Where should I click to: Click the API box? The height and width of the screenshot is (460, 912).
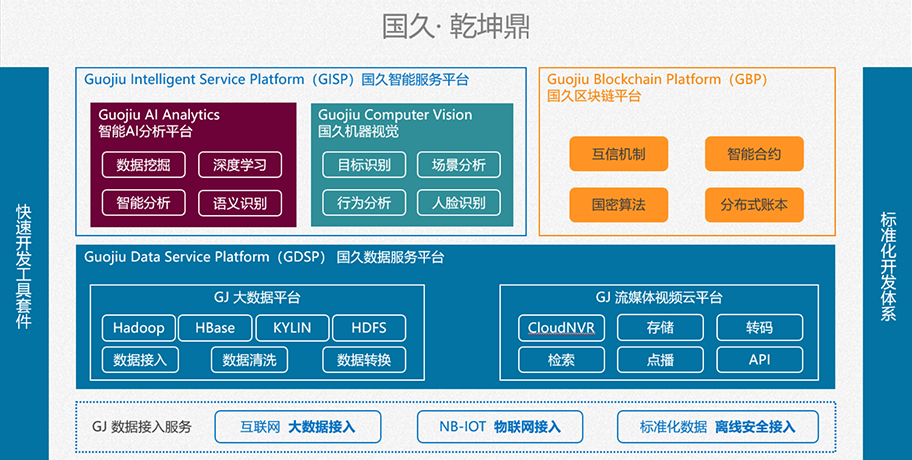(759, 360)
